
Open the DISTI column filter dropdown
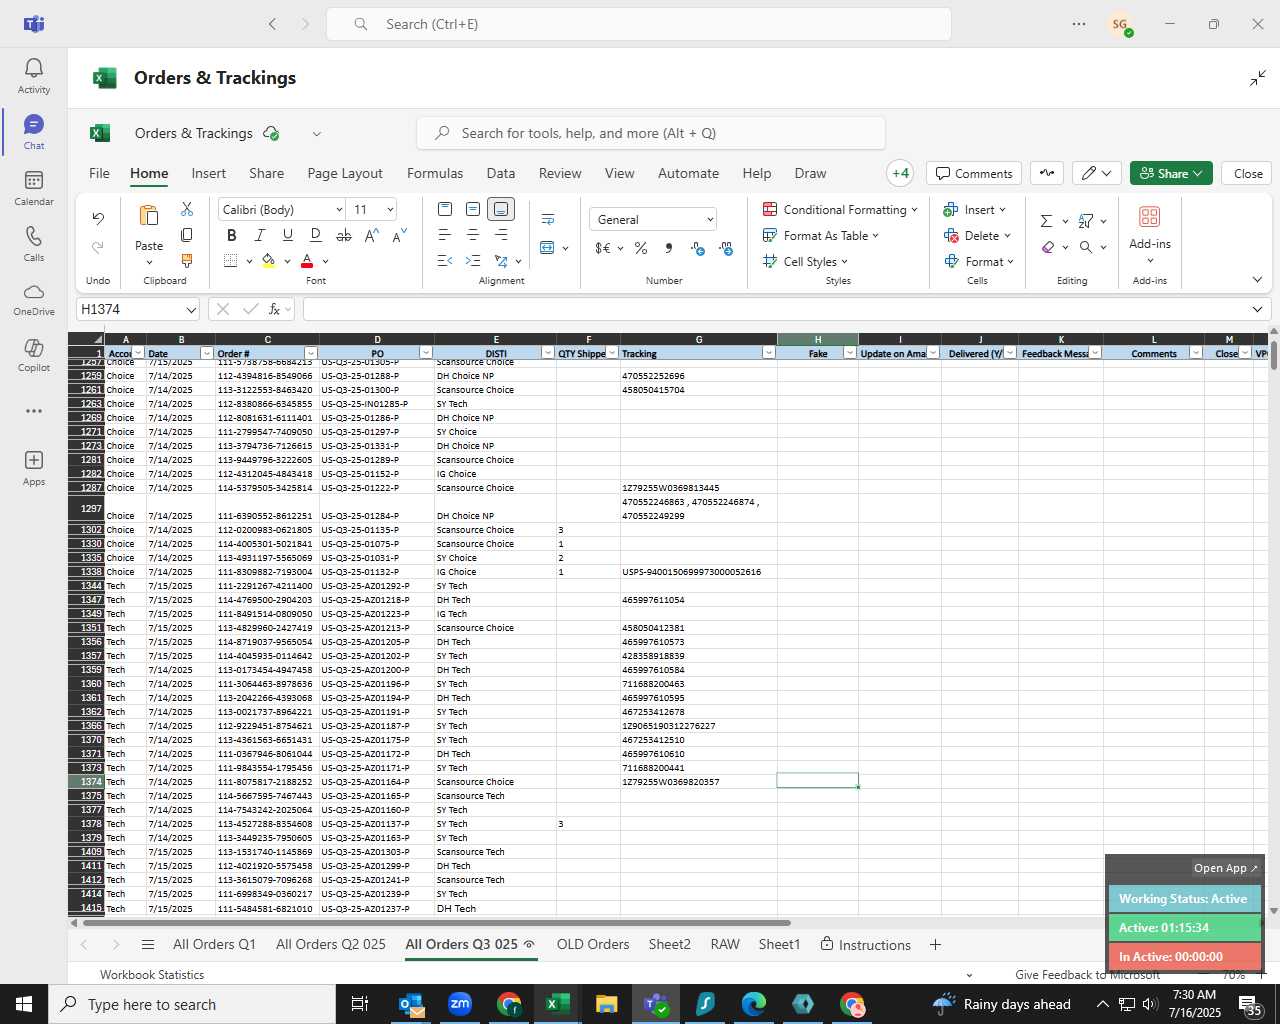547,353
